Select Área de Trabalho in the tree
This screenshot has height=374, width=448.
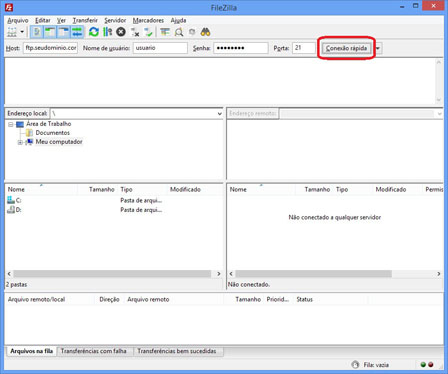(x=49, y=124)
